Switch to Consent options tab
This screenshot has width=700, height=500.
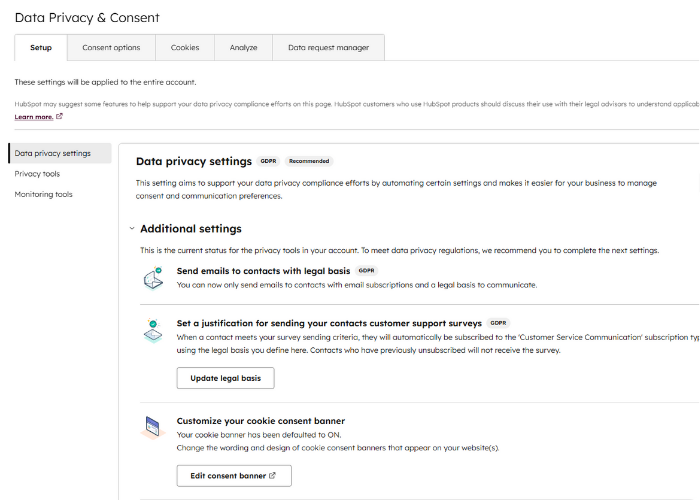[x=111, y=47]
